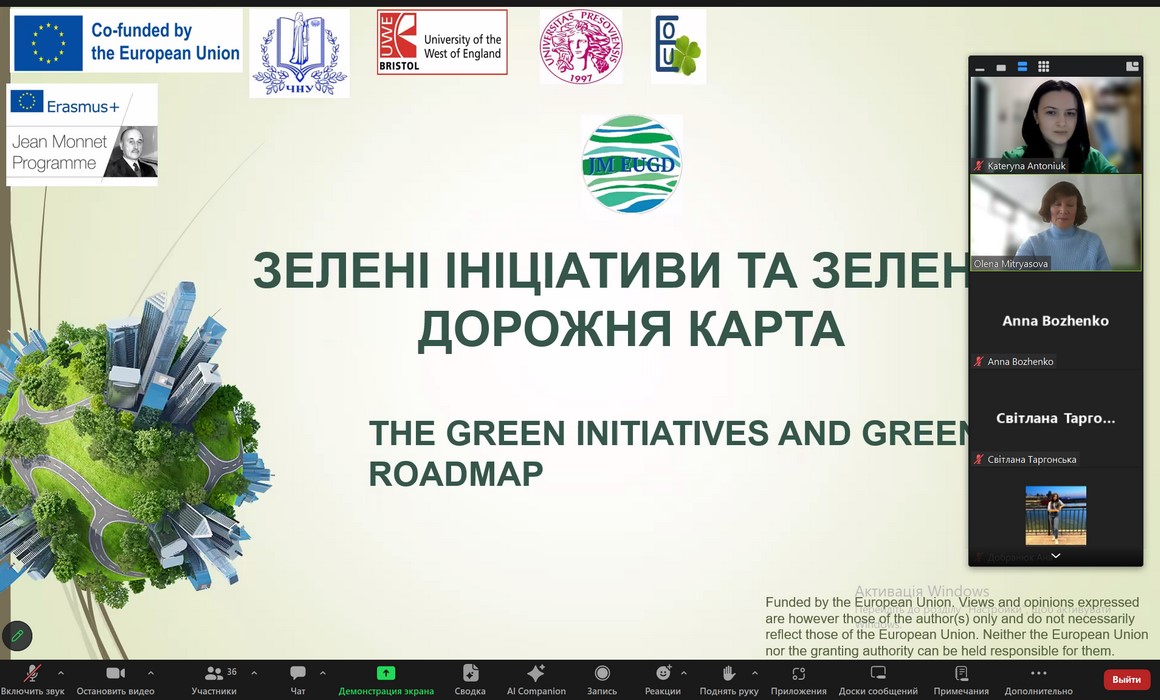Viewport: 1160px width, 700px height.
Task: Select Olena Mitryasova's video thumbnail
Action: pyautogui.click(x=1055, y=223)
